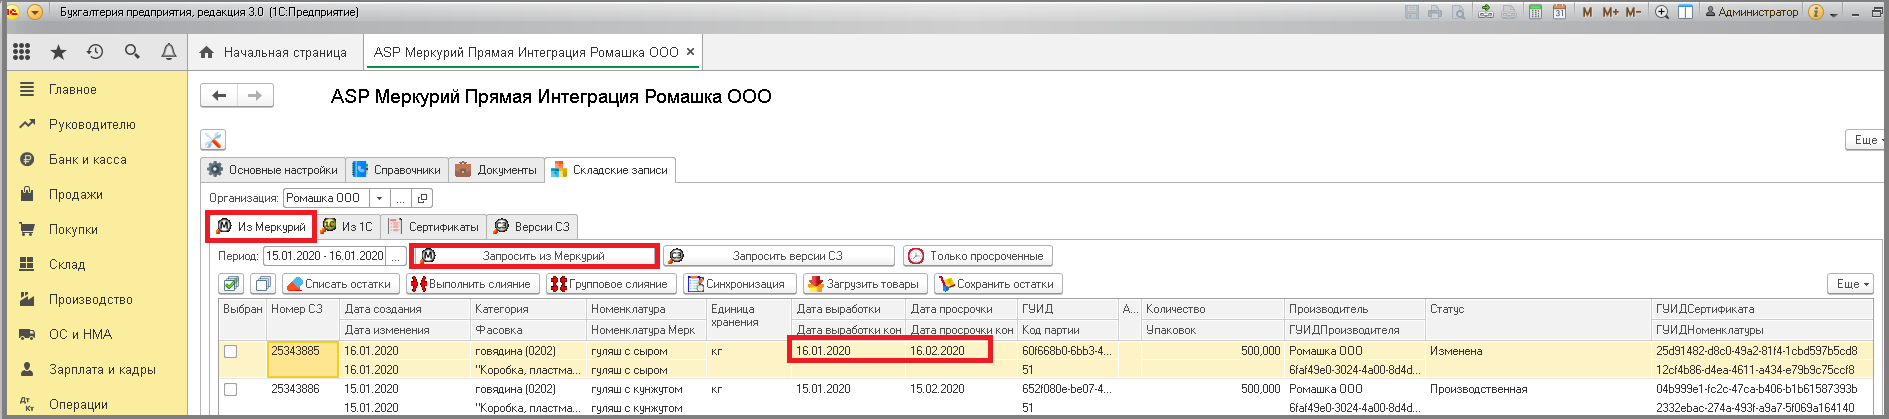Expand the organization dropdown arrow

tap(379, 198)
